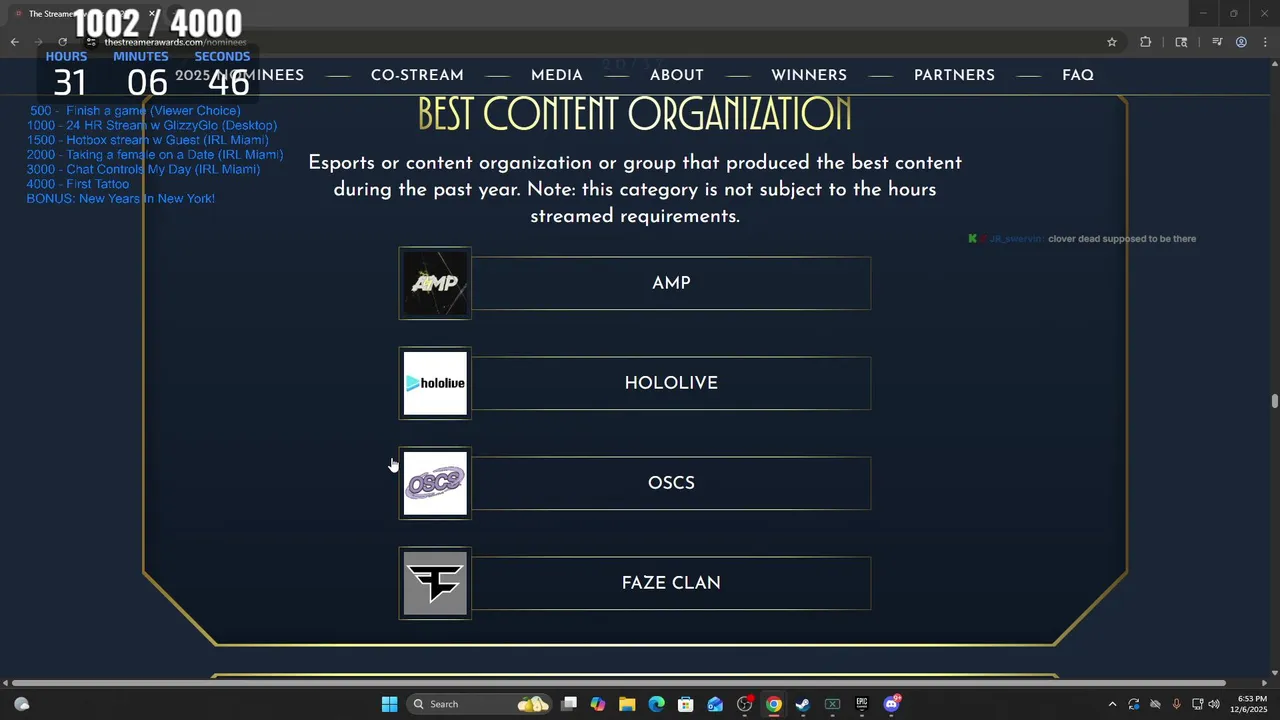Open Discord from the taskbar
This screenshot has width=1280, height=720.
coord(891,704)
